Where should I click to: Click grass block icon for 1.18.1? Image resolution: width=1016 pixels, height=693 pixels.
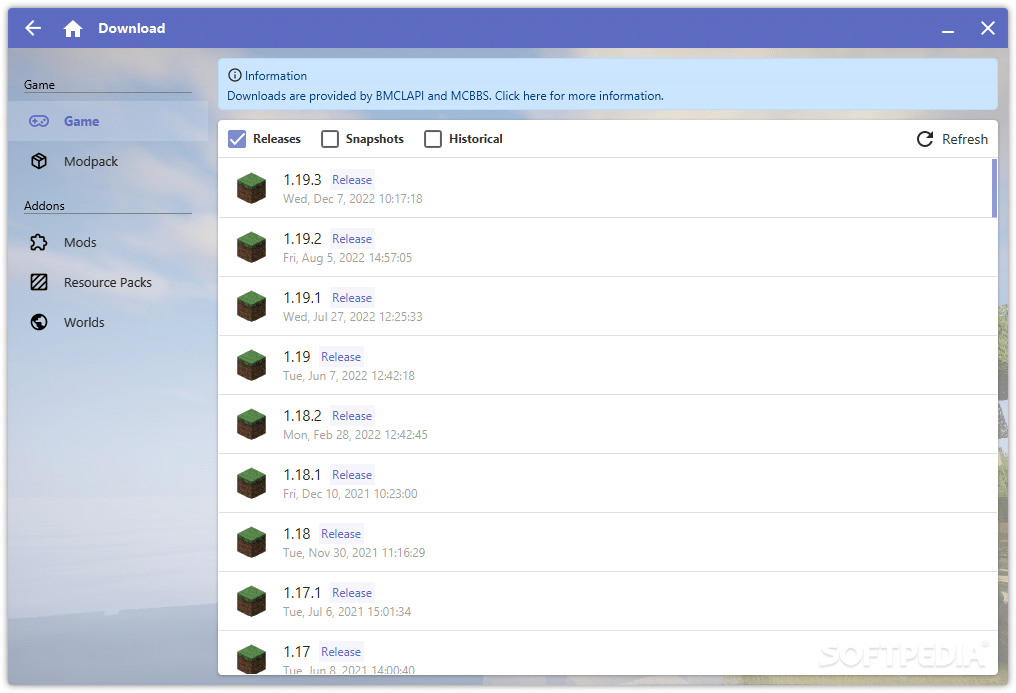251,483
